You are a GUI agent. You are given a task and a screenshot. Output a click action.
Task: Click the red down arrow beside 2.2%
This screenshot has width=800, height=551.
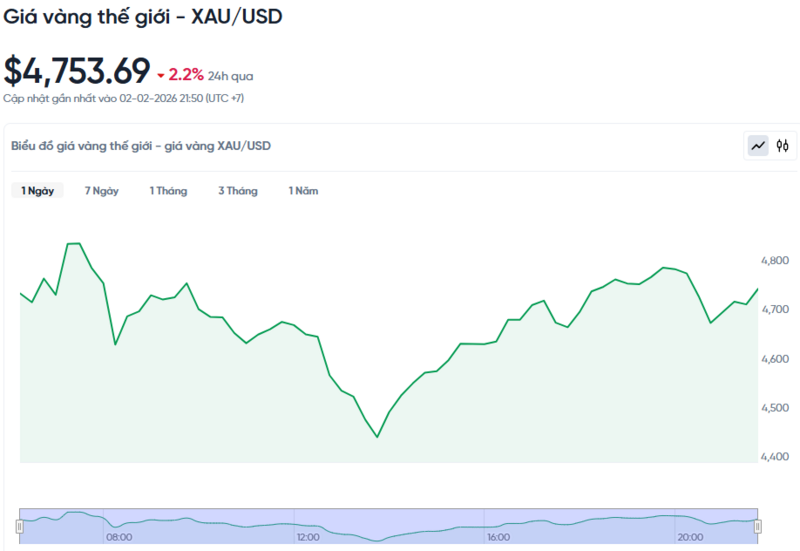click(x=160, y=75)
